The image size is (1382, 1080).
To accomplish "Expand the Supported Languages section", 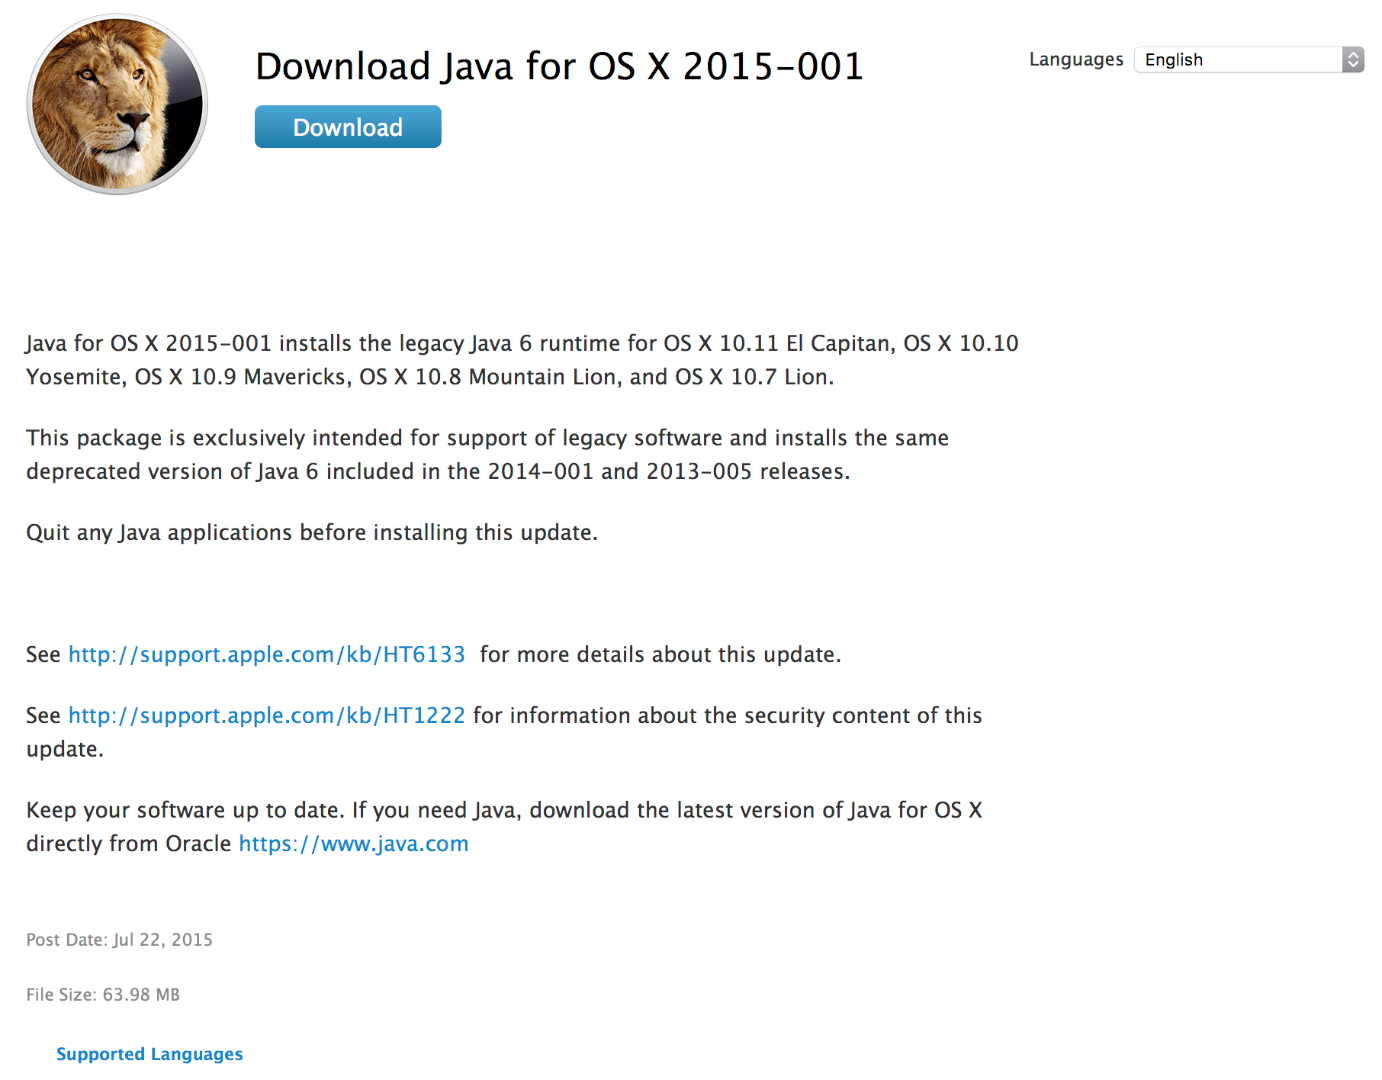I will [x=150, y=1054].
